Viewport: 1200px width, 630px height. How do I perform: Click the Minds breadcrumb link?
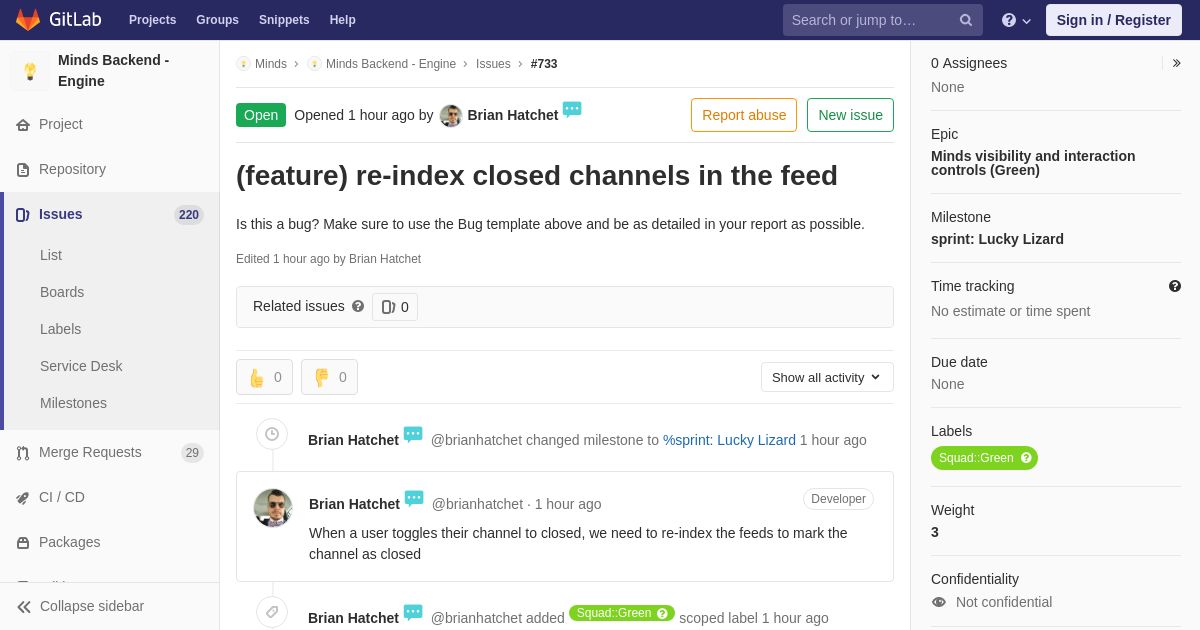pyautogui.click(x=270, y=64)
